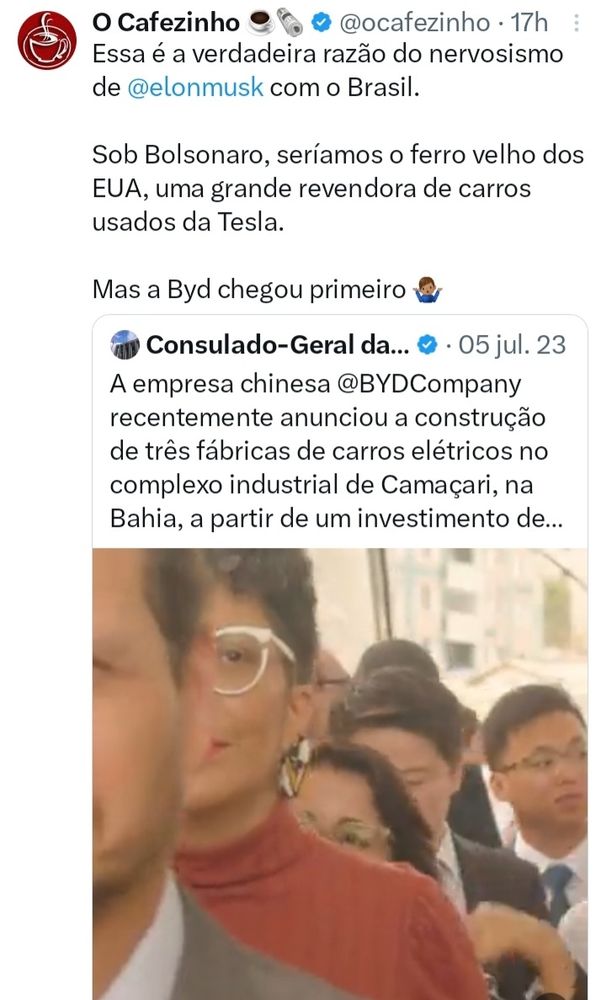Click the verified badge beside Consulado-Geral da...
The width and height of the screenshot is (606, 1000).
[427, 345]
